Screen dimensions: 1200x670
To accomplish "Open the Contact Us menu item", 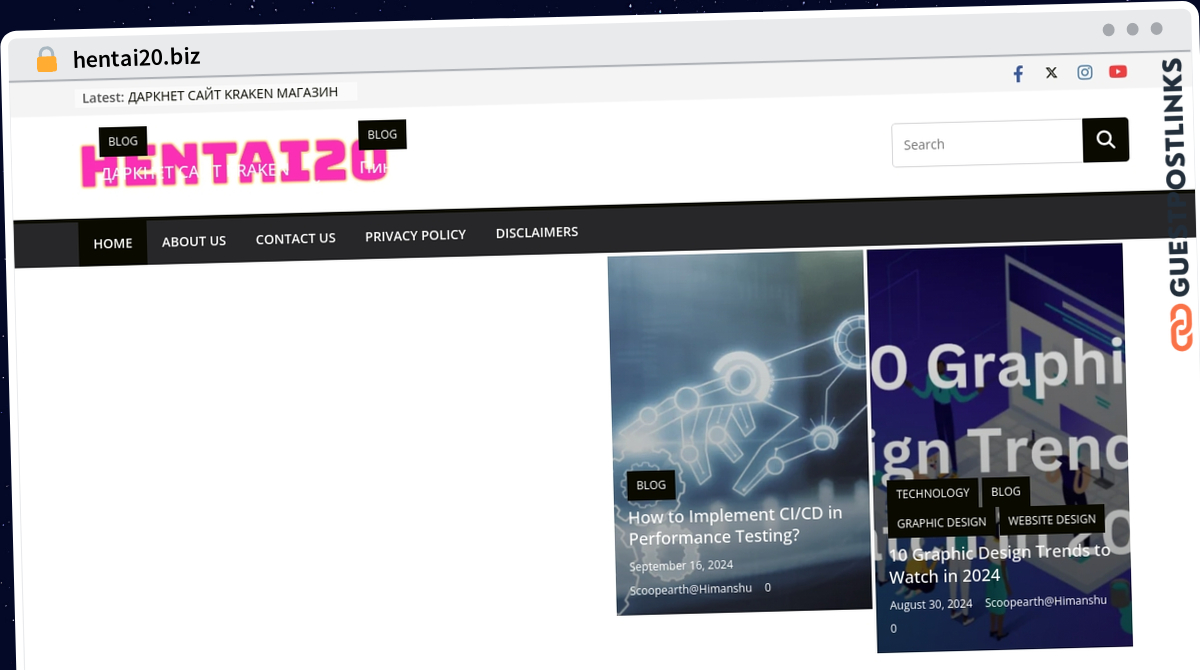I will click(x=296, y=238).
